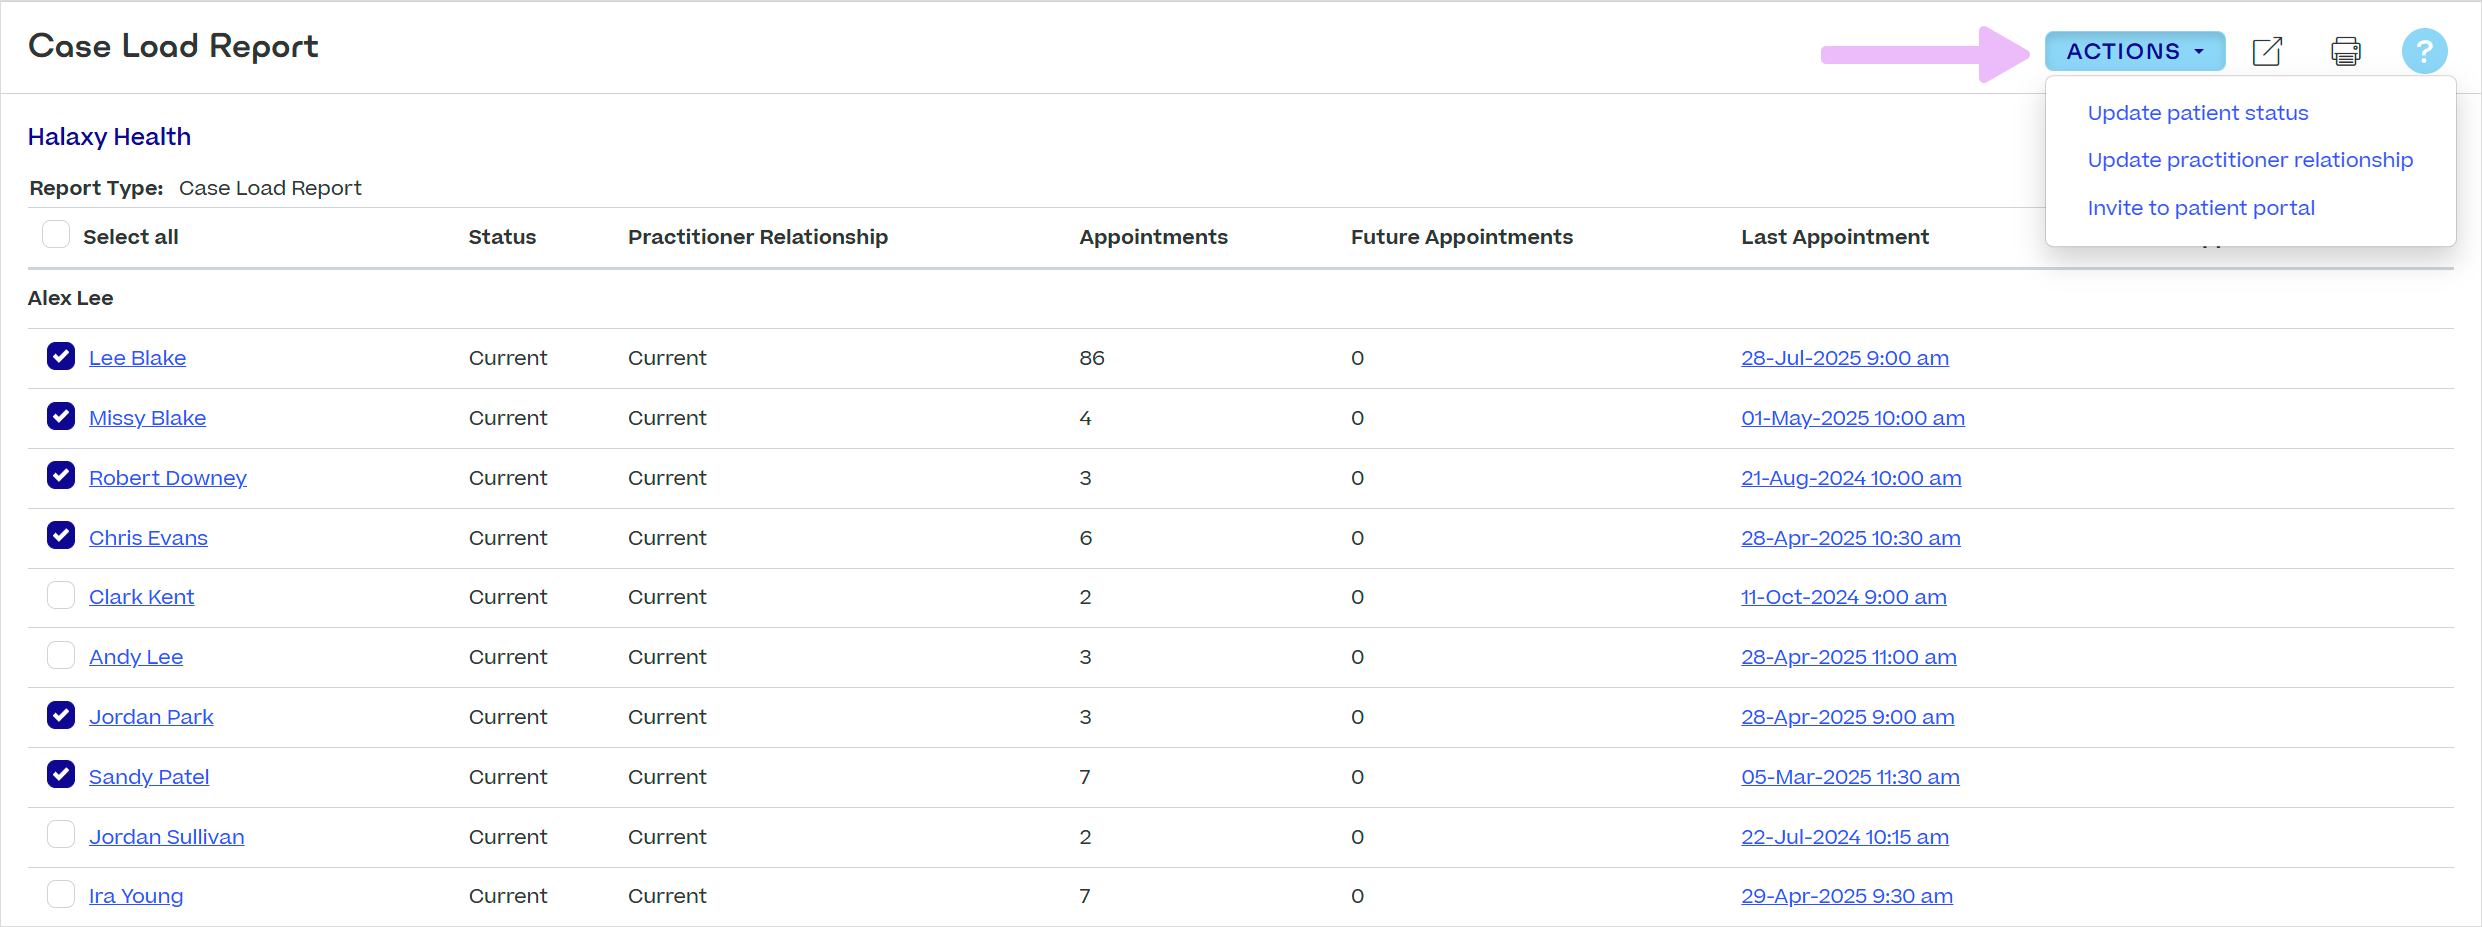Deselect the Sandy Patel checkbox
This screenshot has width=2482, height=927.
pos(61,775)
